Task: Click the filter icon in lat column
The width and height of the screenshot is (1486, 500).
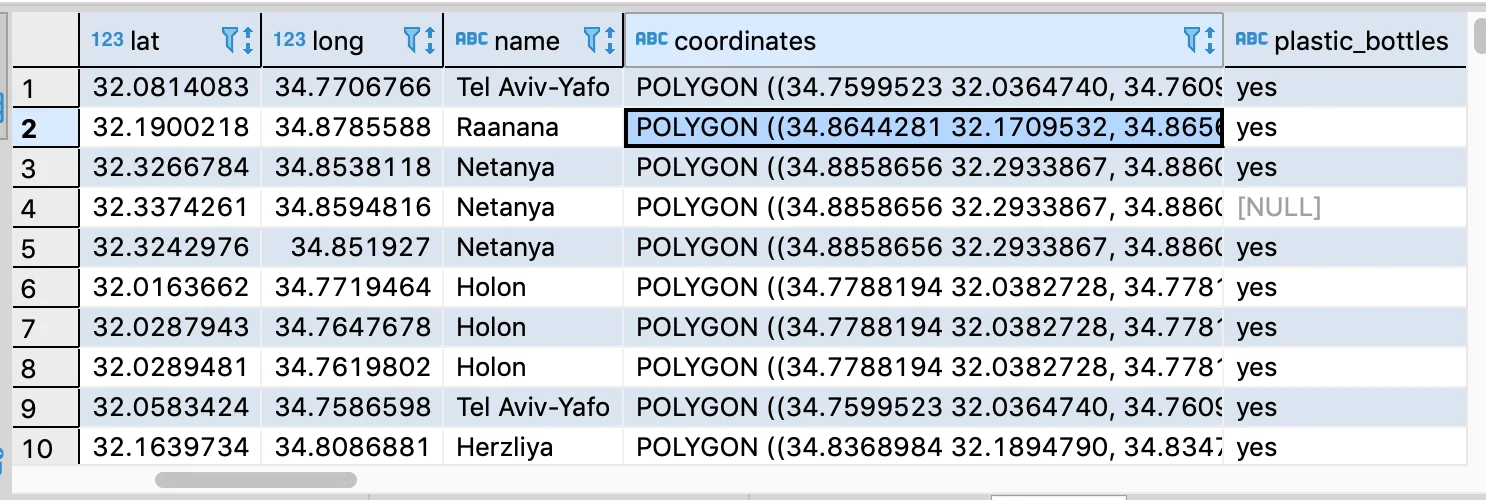Action: [x=233, y=41]
